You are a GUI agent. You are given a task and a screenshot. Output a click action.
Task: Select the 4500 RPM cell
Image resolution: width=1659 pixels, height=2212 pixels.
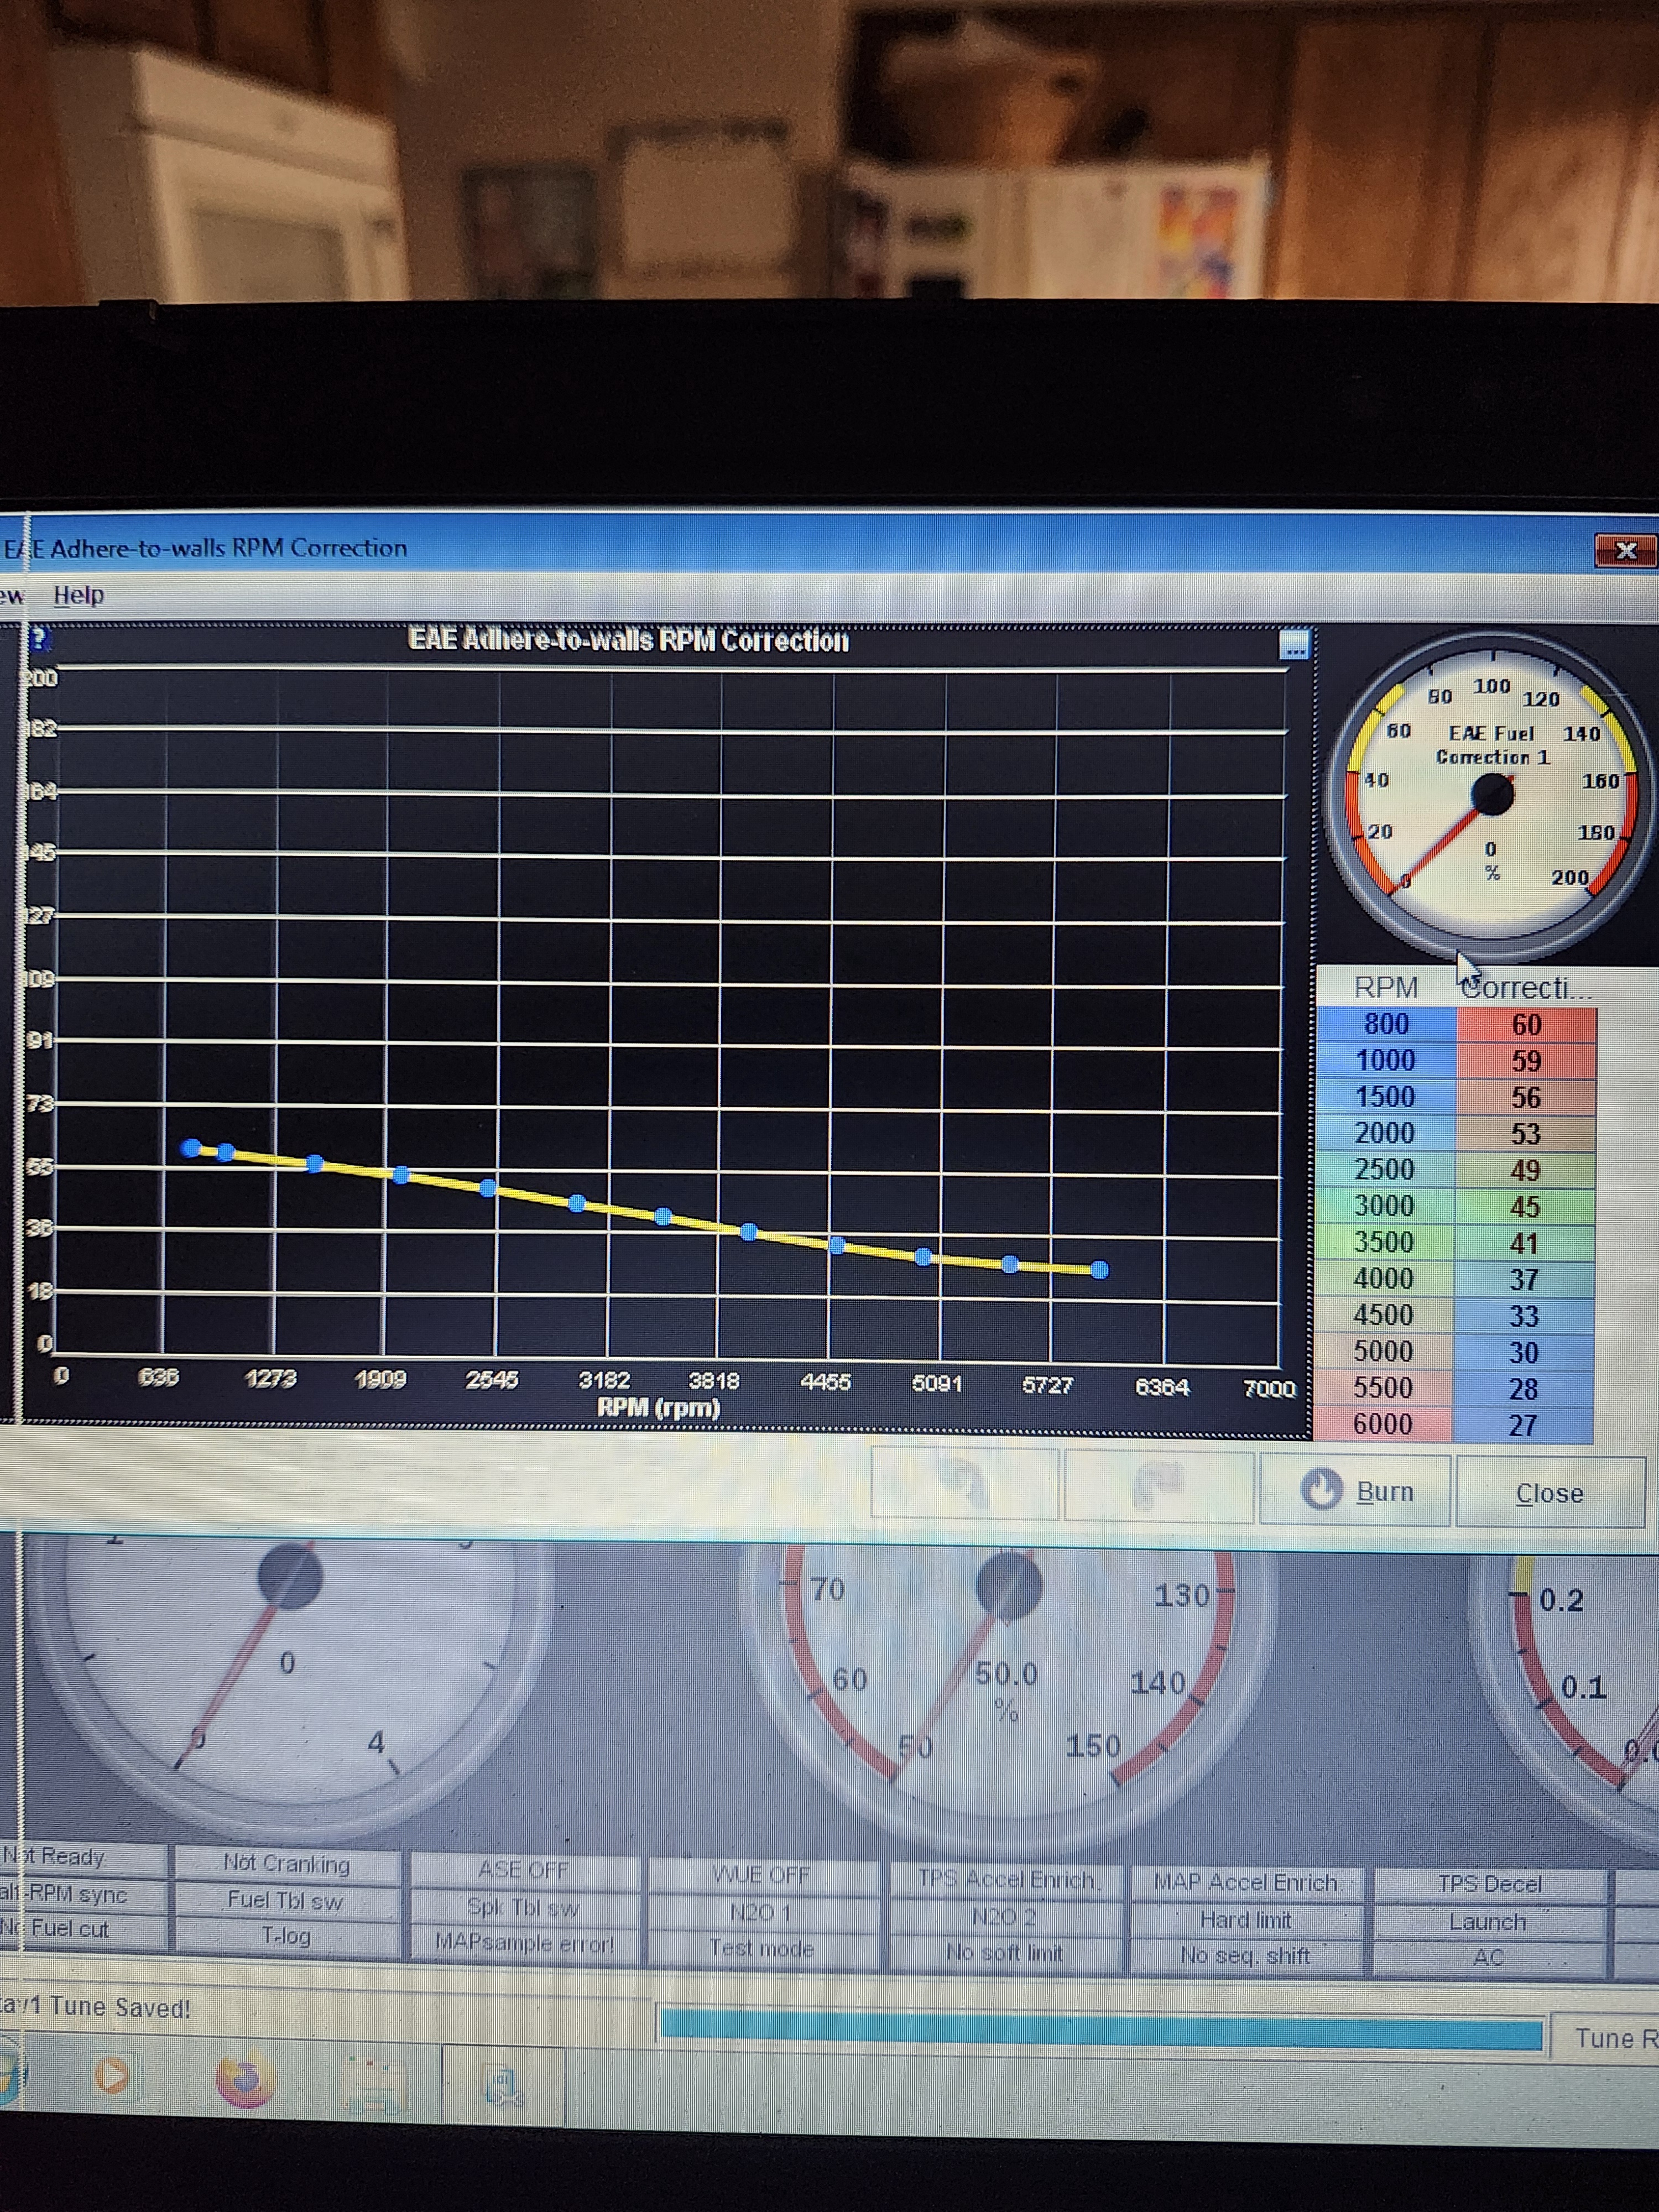pos(1383,1314)
